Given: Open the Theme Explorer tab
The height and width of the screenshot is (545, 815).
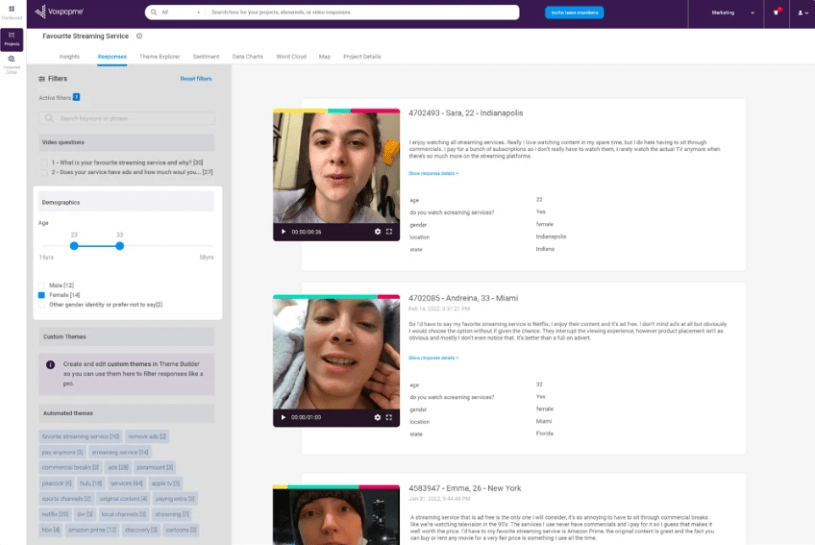Looking at the screenshot, I should point(160,57).
